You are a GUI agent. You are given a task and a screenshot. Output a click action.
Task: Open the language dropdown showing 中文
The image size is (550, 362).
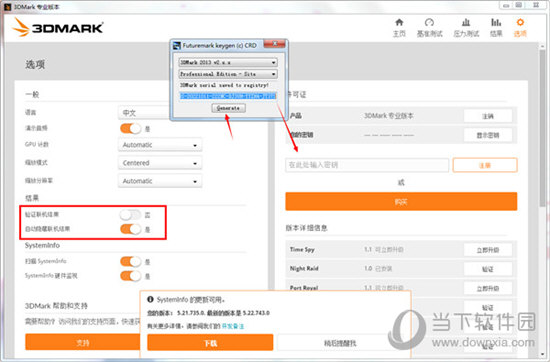(x=145, y=113)
